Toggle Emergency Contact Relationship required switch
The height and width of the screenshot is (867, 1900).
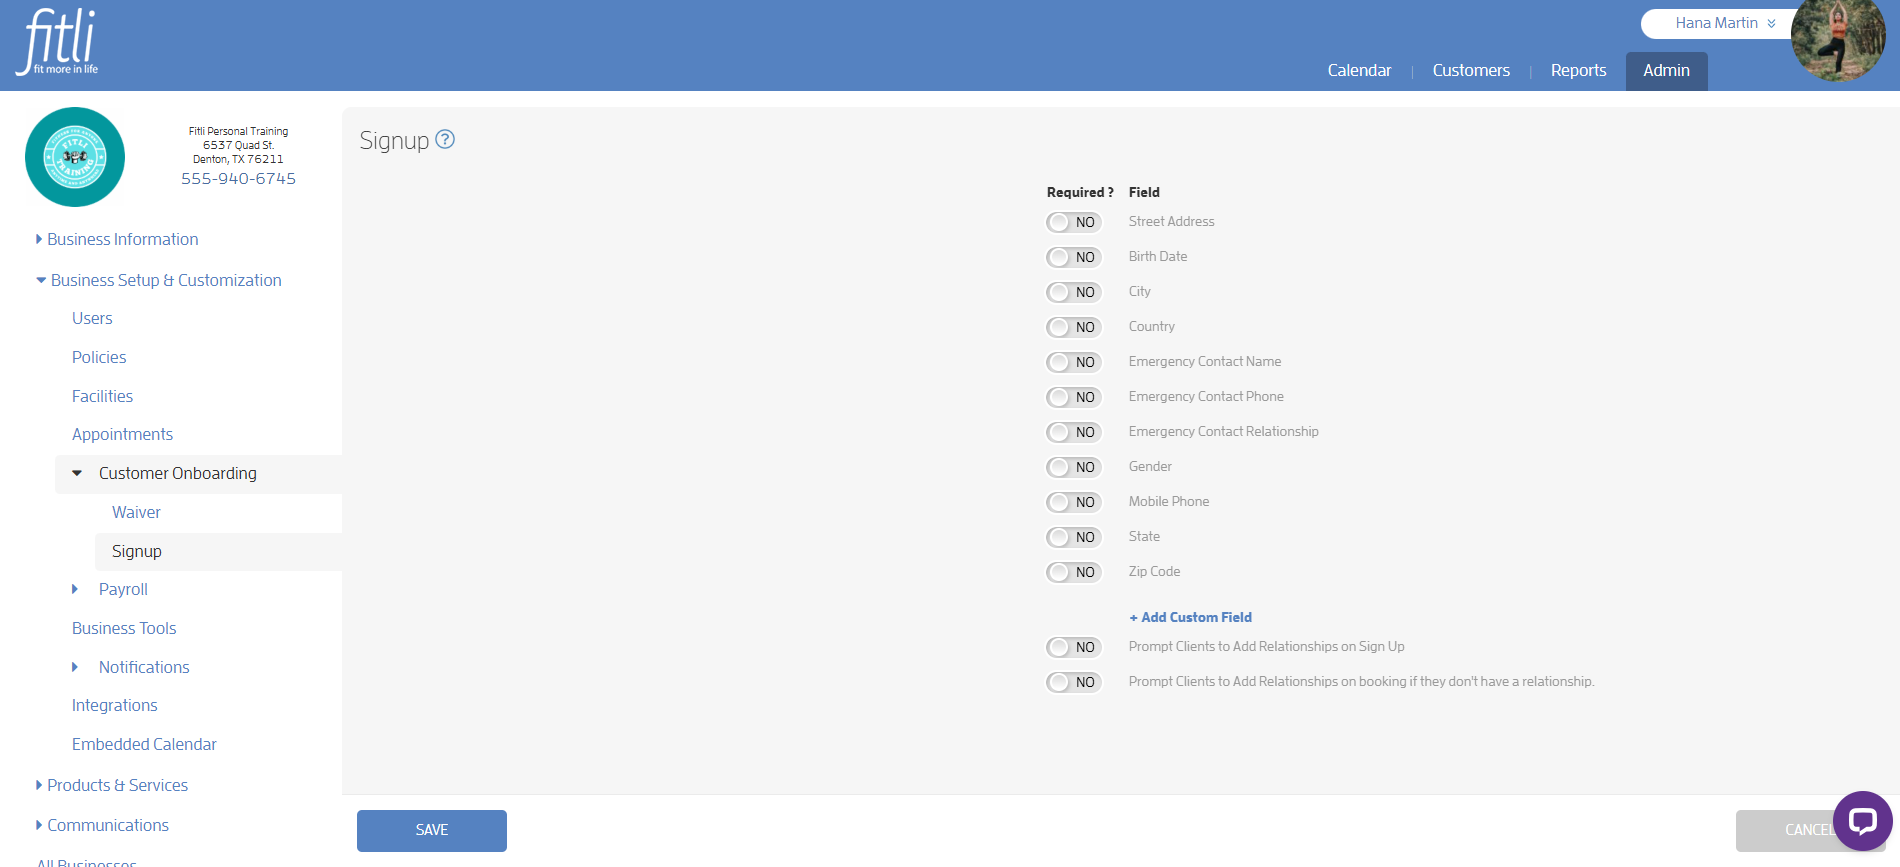coord(1073,432)
